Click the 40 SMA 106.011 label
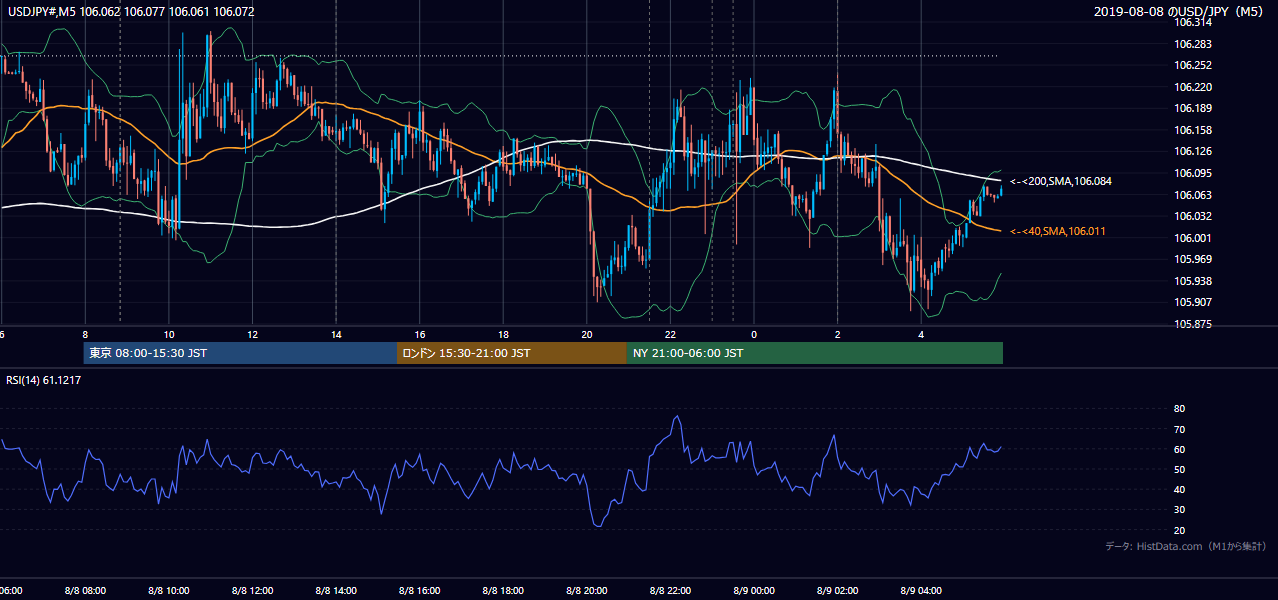The width and height of the screenshot is (1278, 600). click(x=1057, y=232)
